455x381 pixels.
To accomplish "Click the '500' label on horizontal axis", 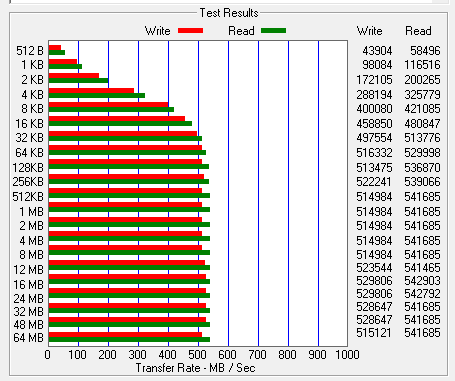I will pyautogui.click(x=198, y=355).
